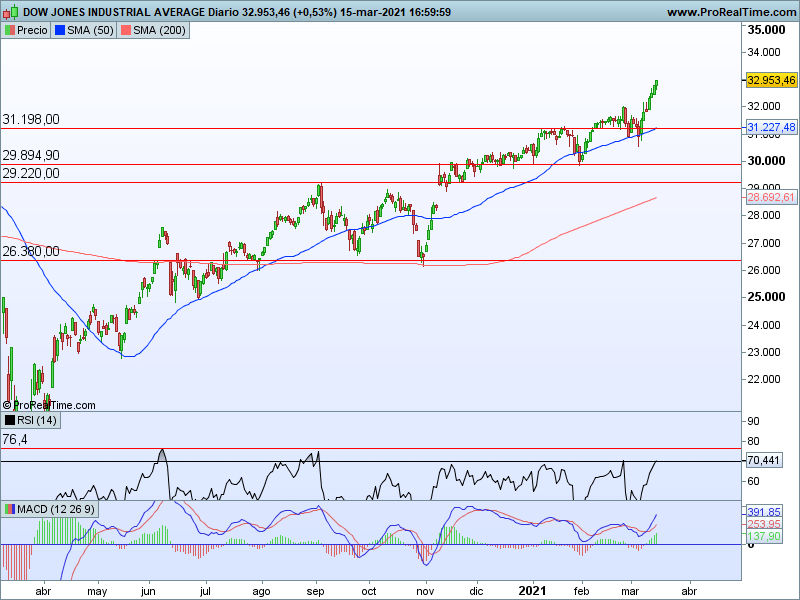
Task: Click the 60 mark on the RSI axis
Action: coord(754,481)
